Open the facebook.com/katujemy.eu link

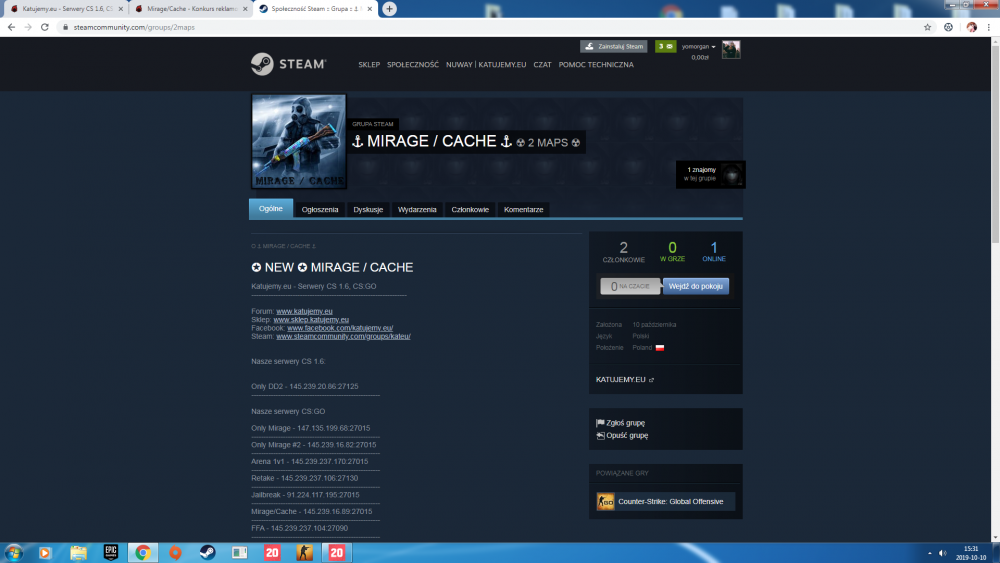(340, 328)
